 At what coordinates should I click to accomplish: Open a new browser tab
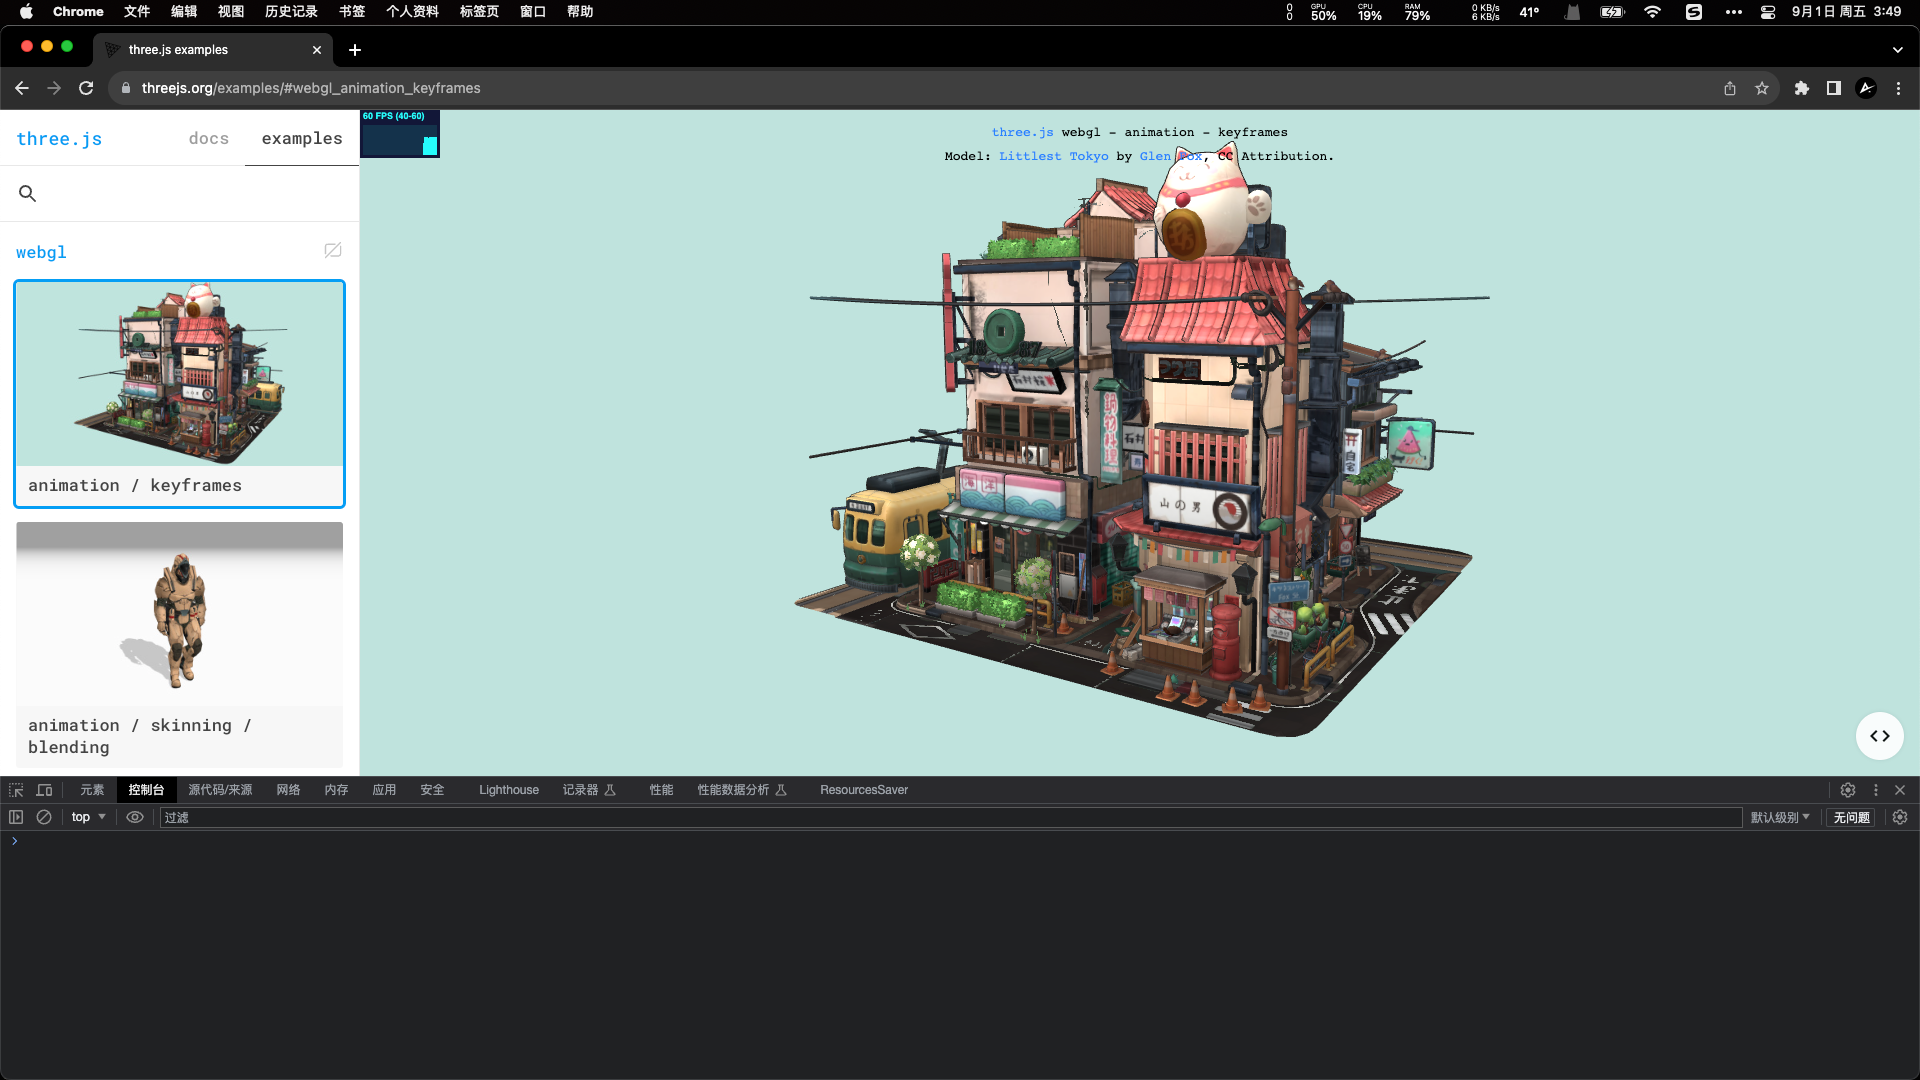tap(355, 50)
